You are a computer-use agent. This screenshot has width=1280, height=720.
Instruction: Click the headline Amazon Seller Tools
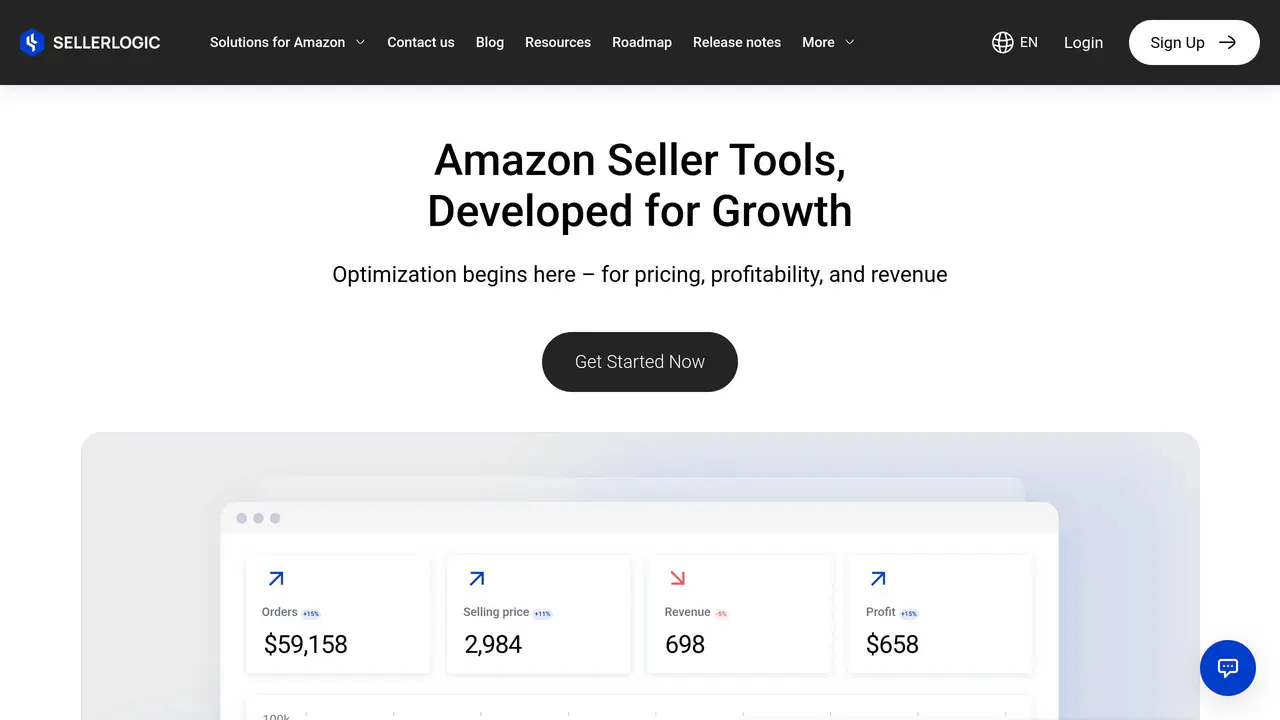[x=640, y=160]
